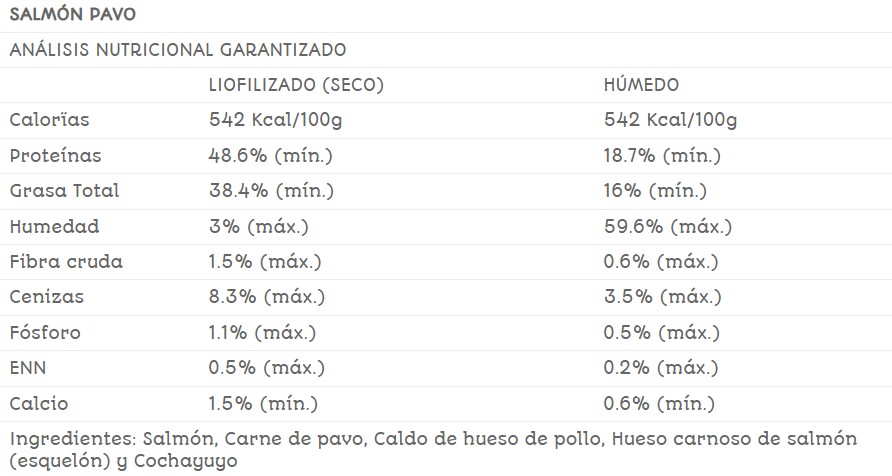Click the HÚMEDO column header

point(641,85)
